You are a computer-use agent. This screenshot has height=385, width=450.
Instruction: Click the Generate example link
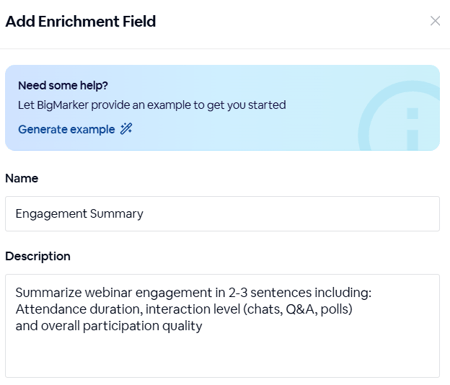[x=66, y=129]
